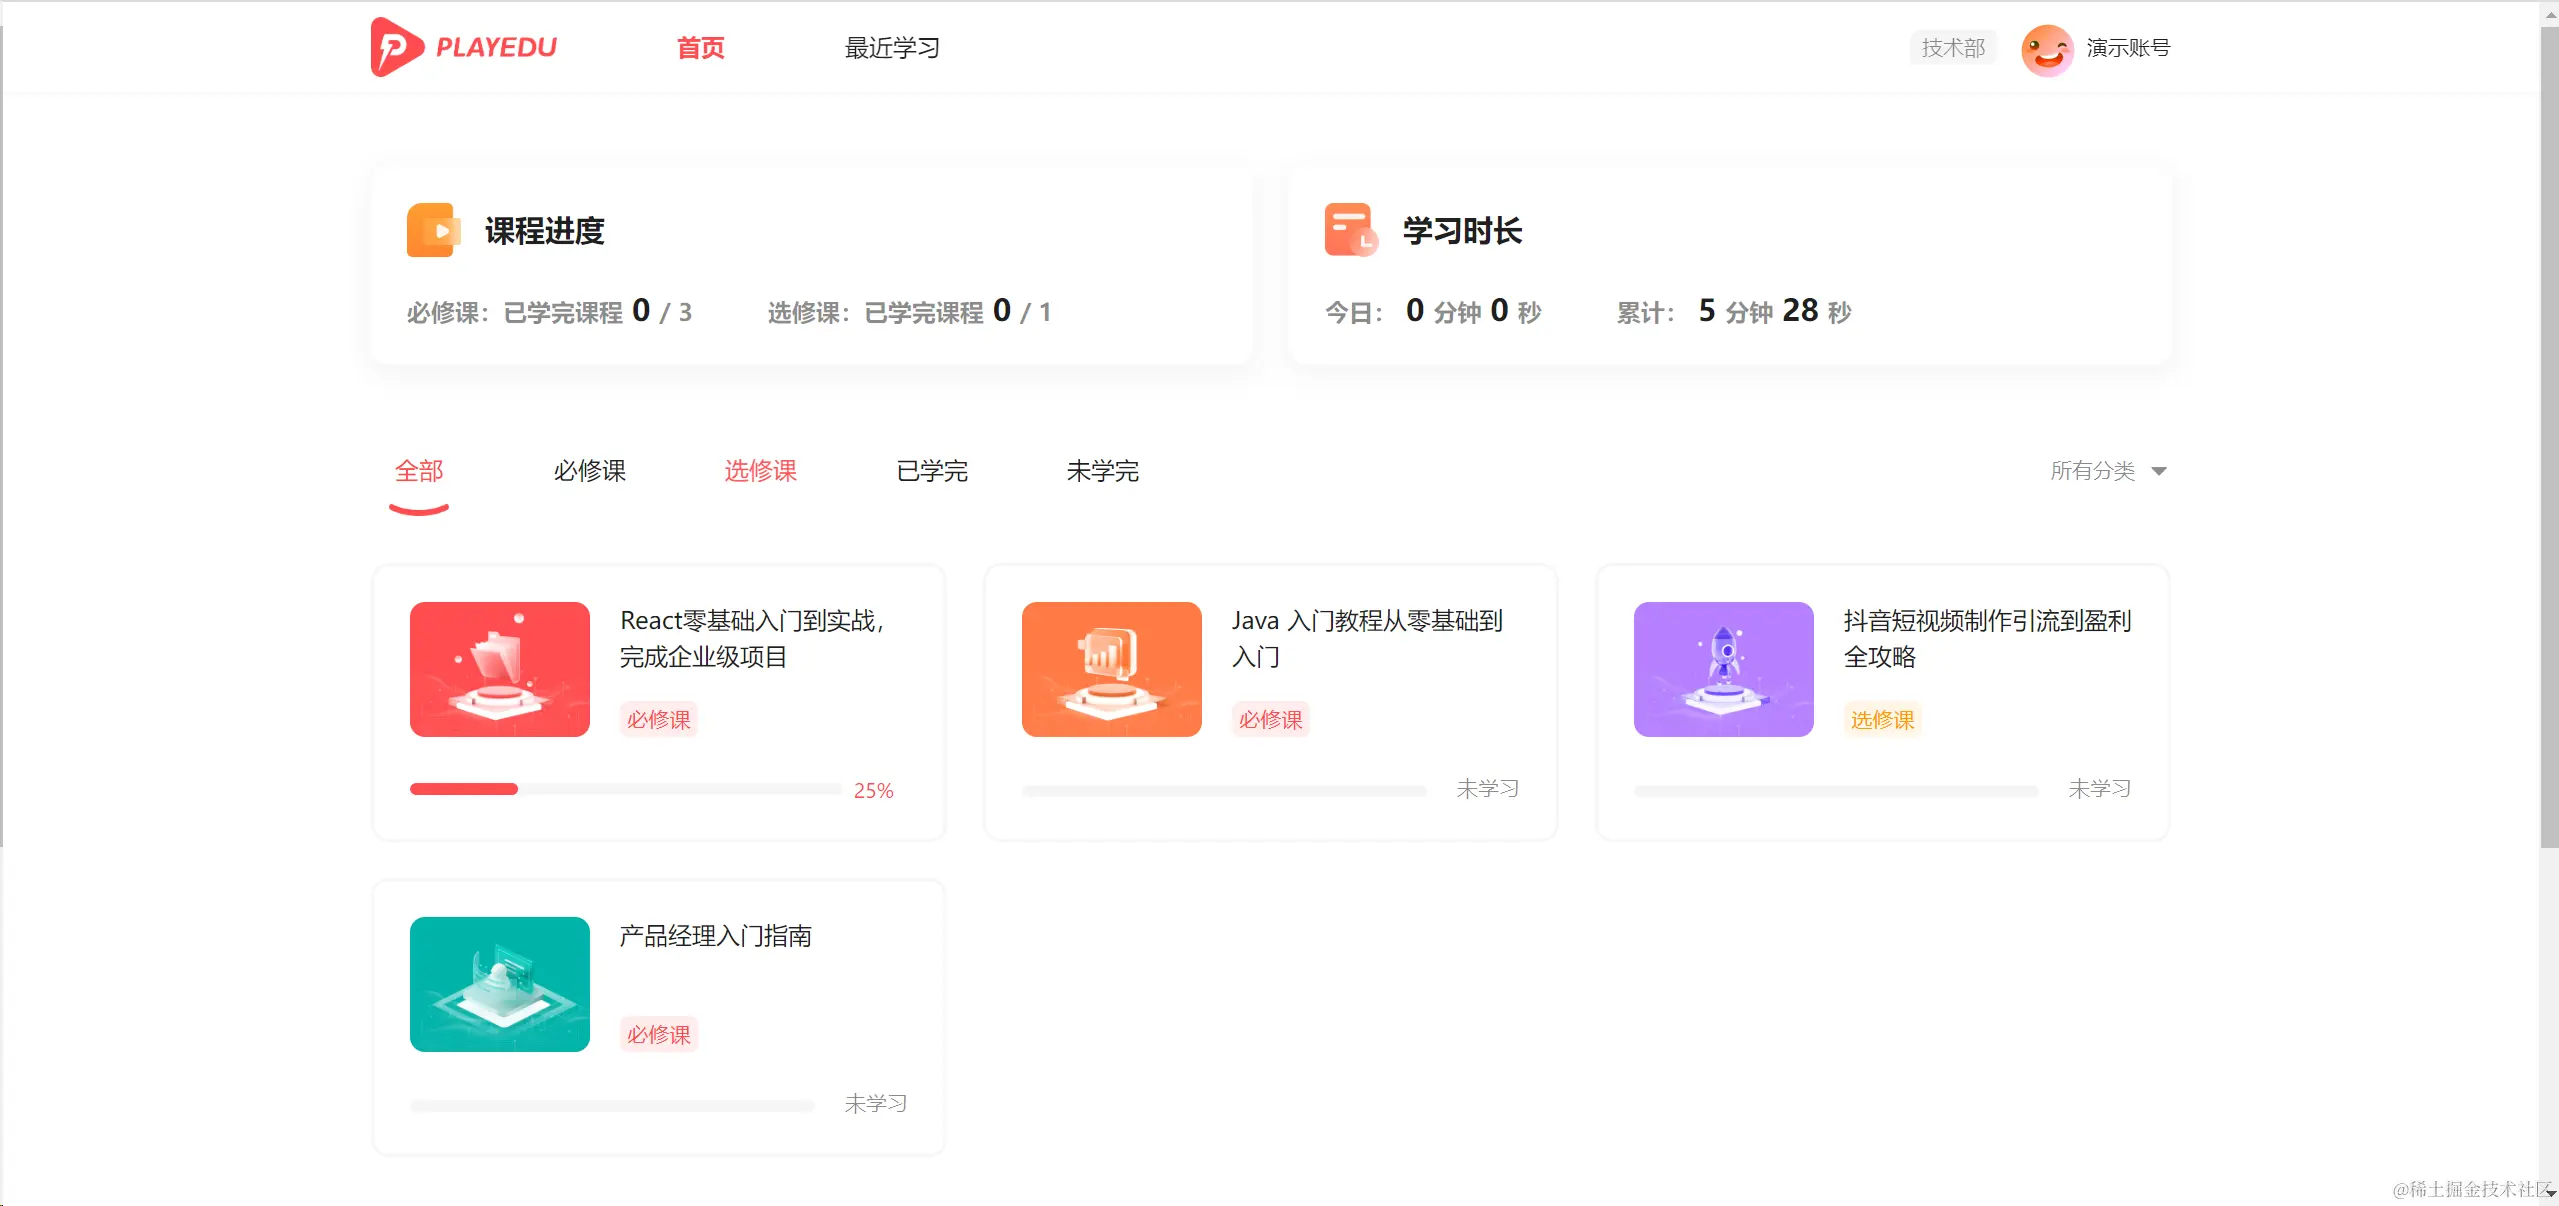The height and width of the screenshot is (1206, 2559).
Task: Expand the category selector chevron
Action: tap(2160, 471)
